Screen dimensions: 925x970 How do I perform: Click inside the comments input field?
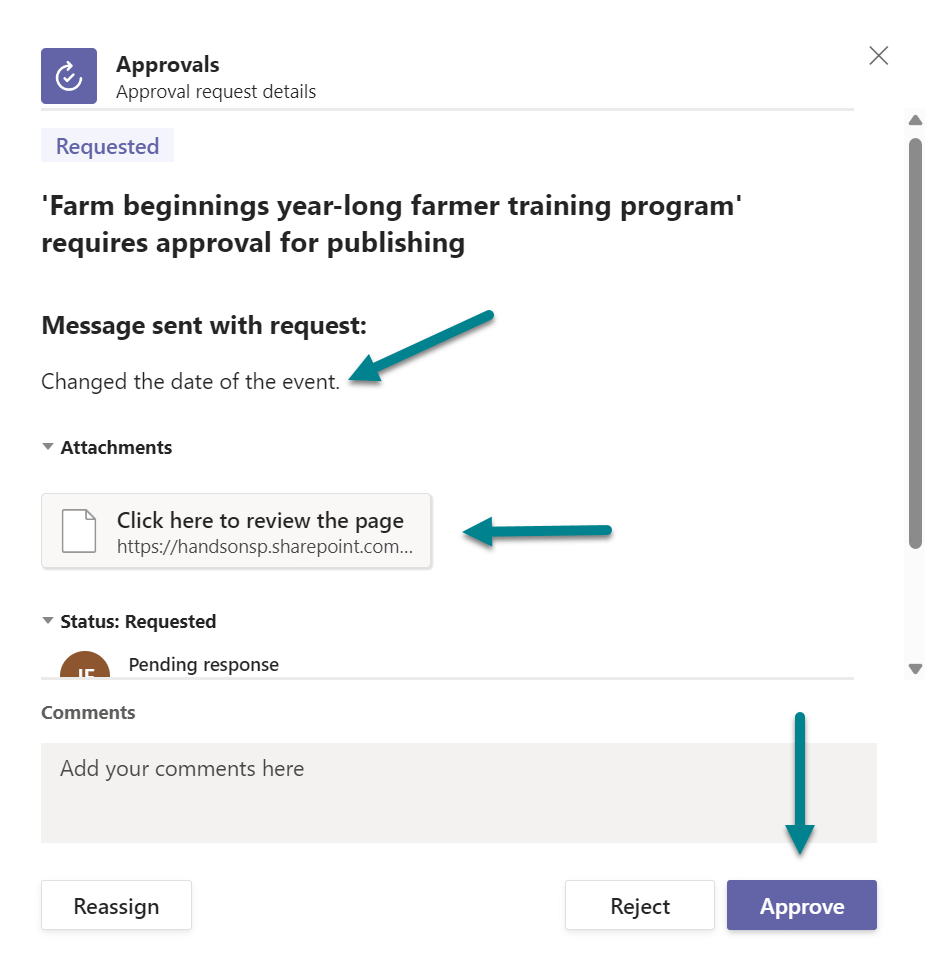coord(458,790)
